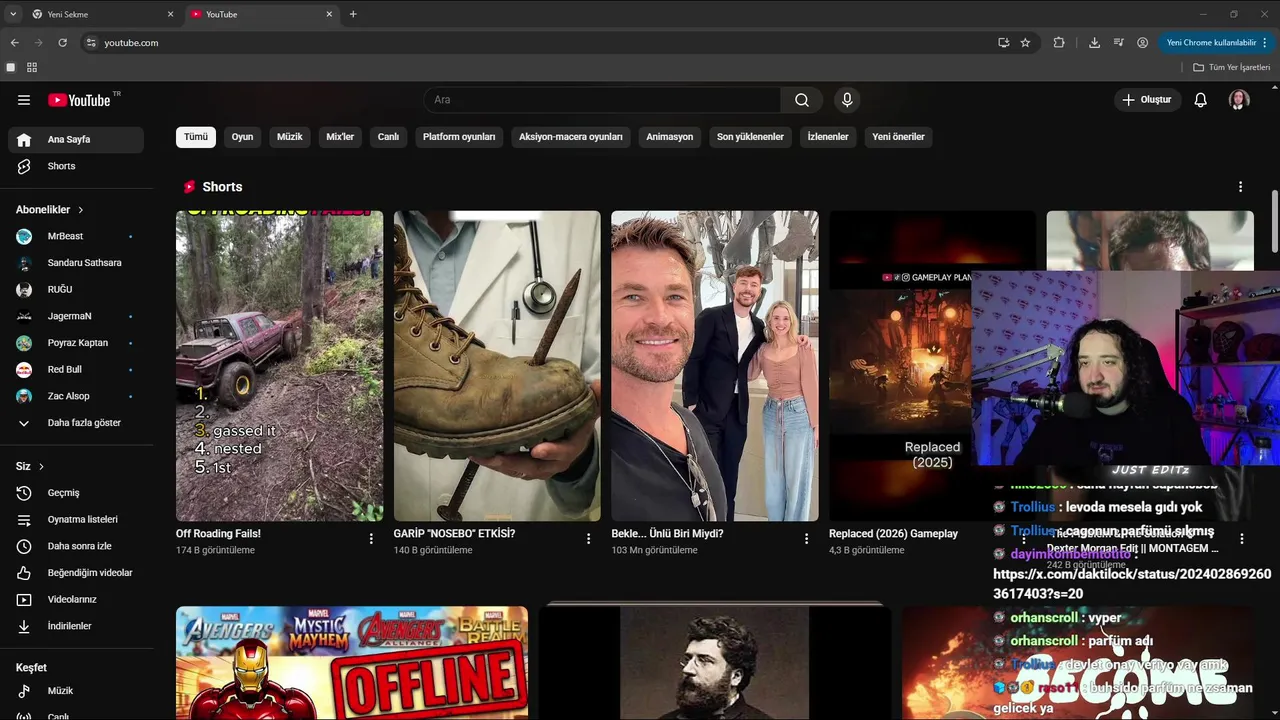
Task: Open Daha sonra izle list
Action: [x=76, y=546]
